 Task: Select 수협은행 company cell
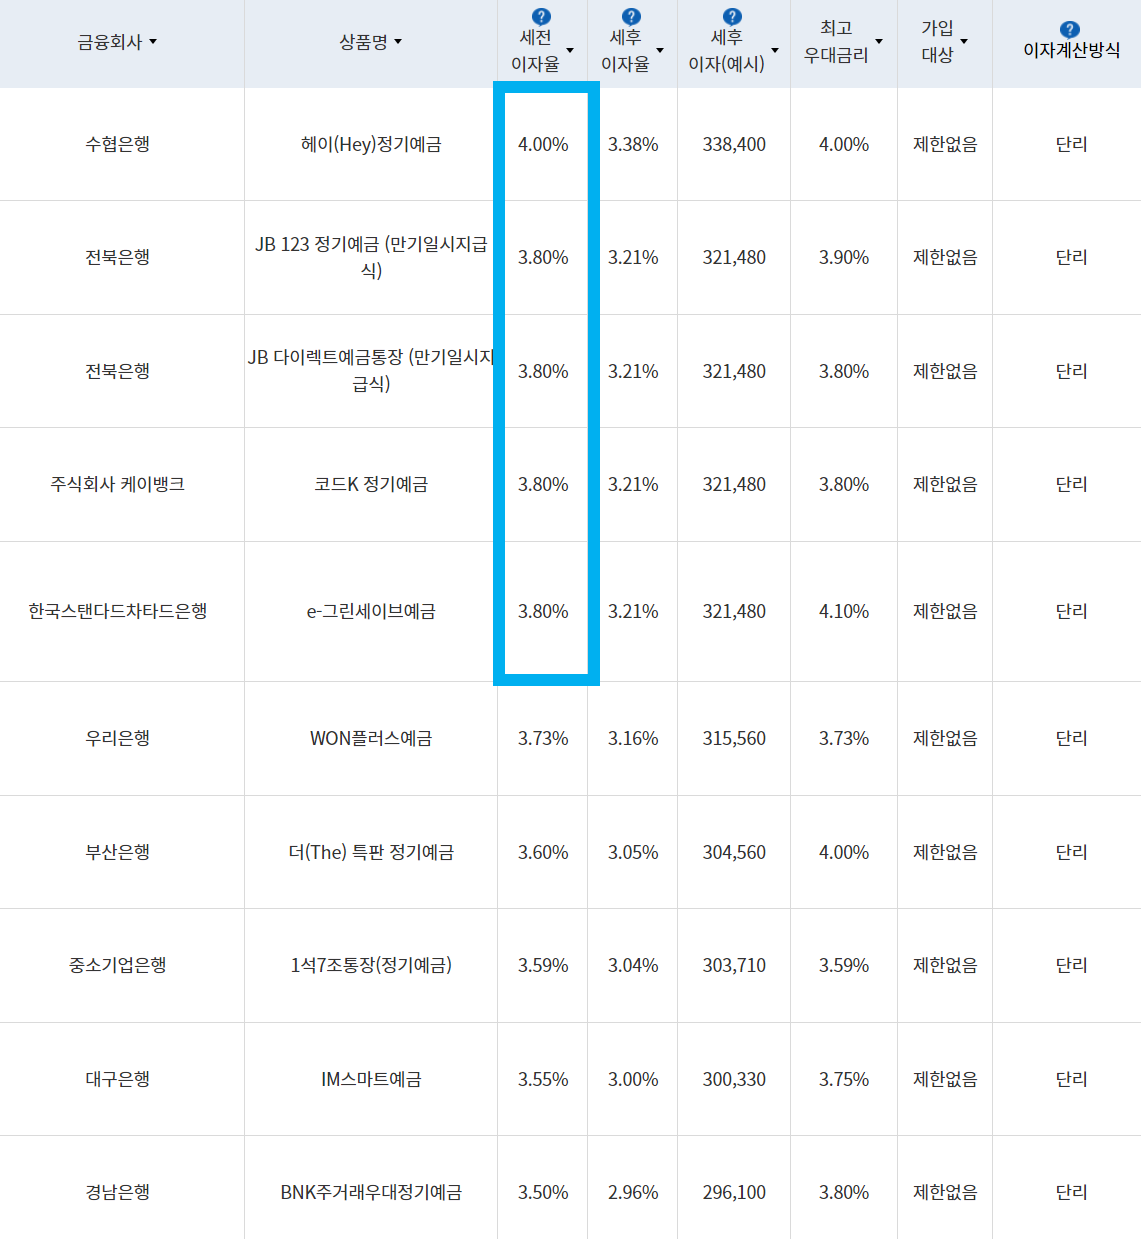tap(118, 144)
